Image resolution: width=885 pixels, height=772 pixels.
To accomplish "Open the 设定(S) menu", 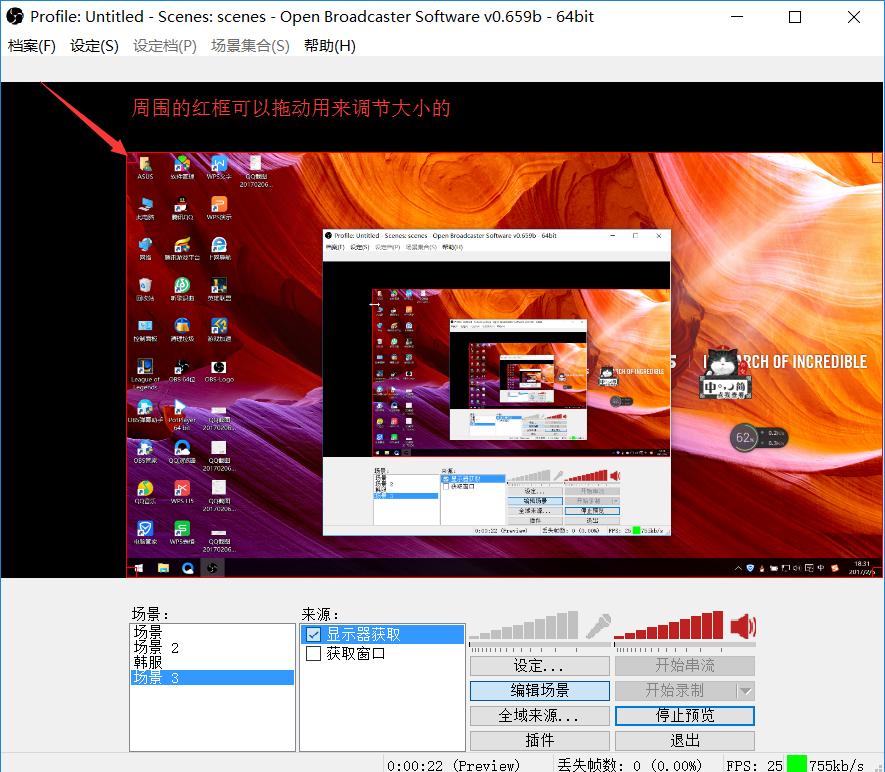I will click(x=95, y=46).
